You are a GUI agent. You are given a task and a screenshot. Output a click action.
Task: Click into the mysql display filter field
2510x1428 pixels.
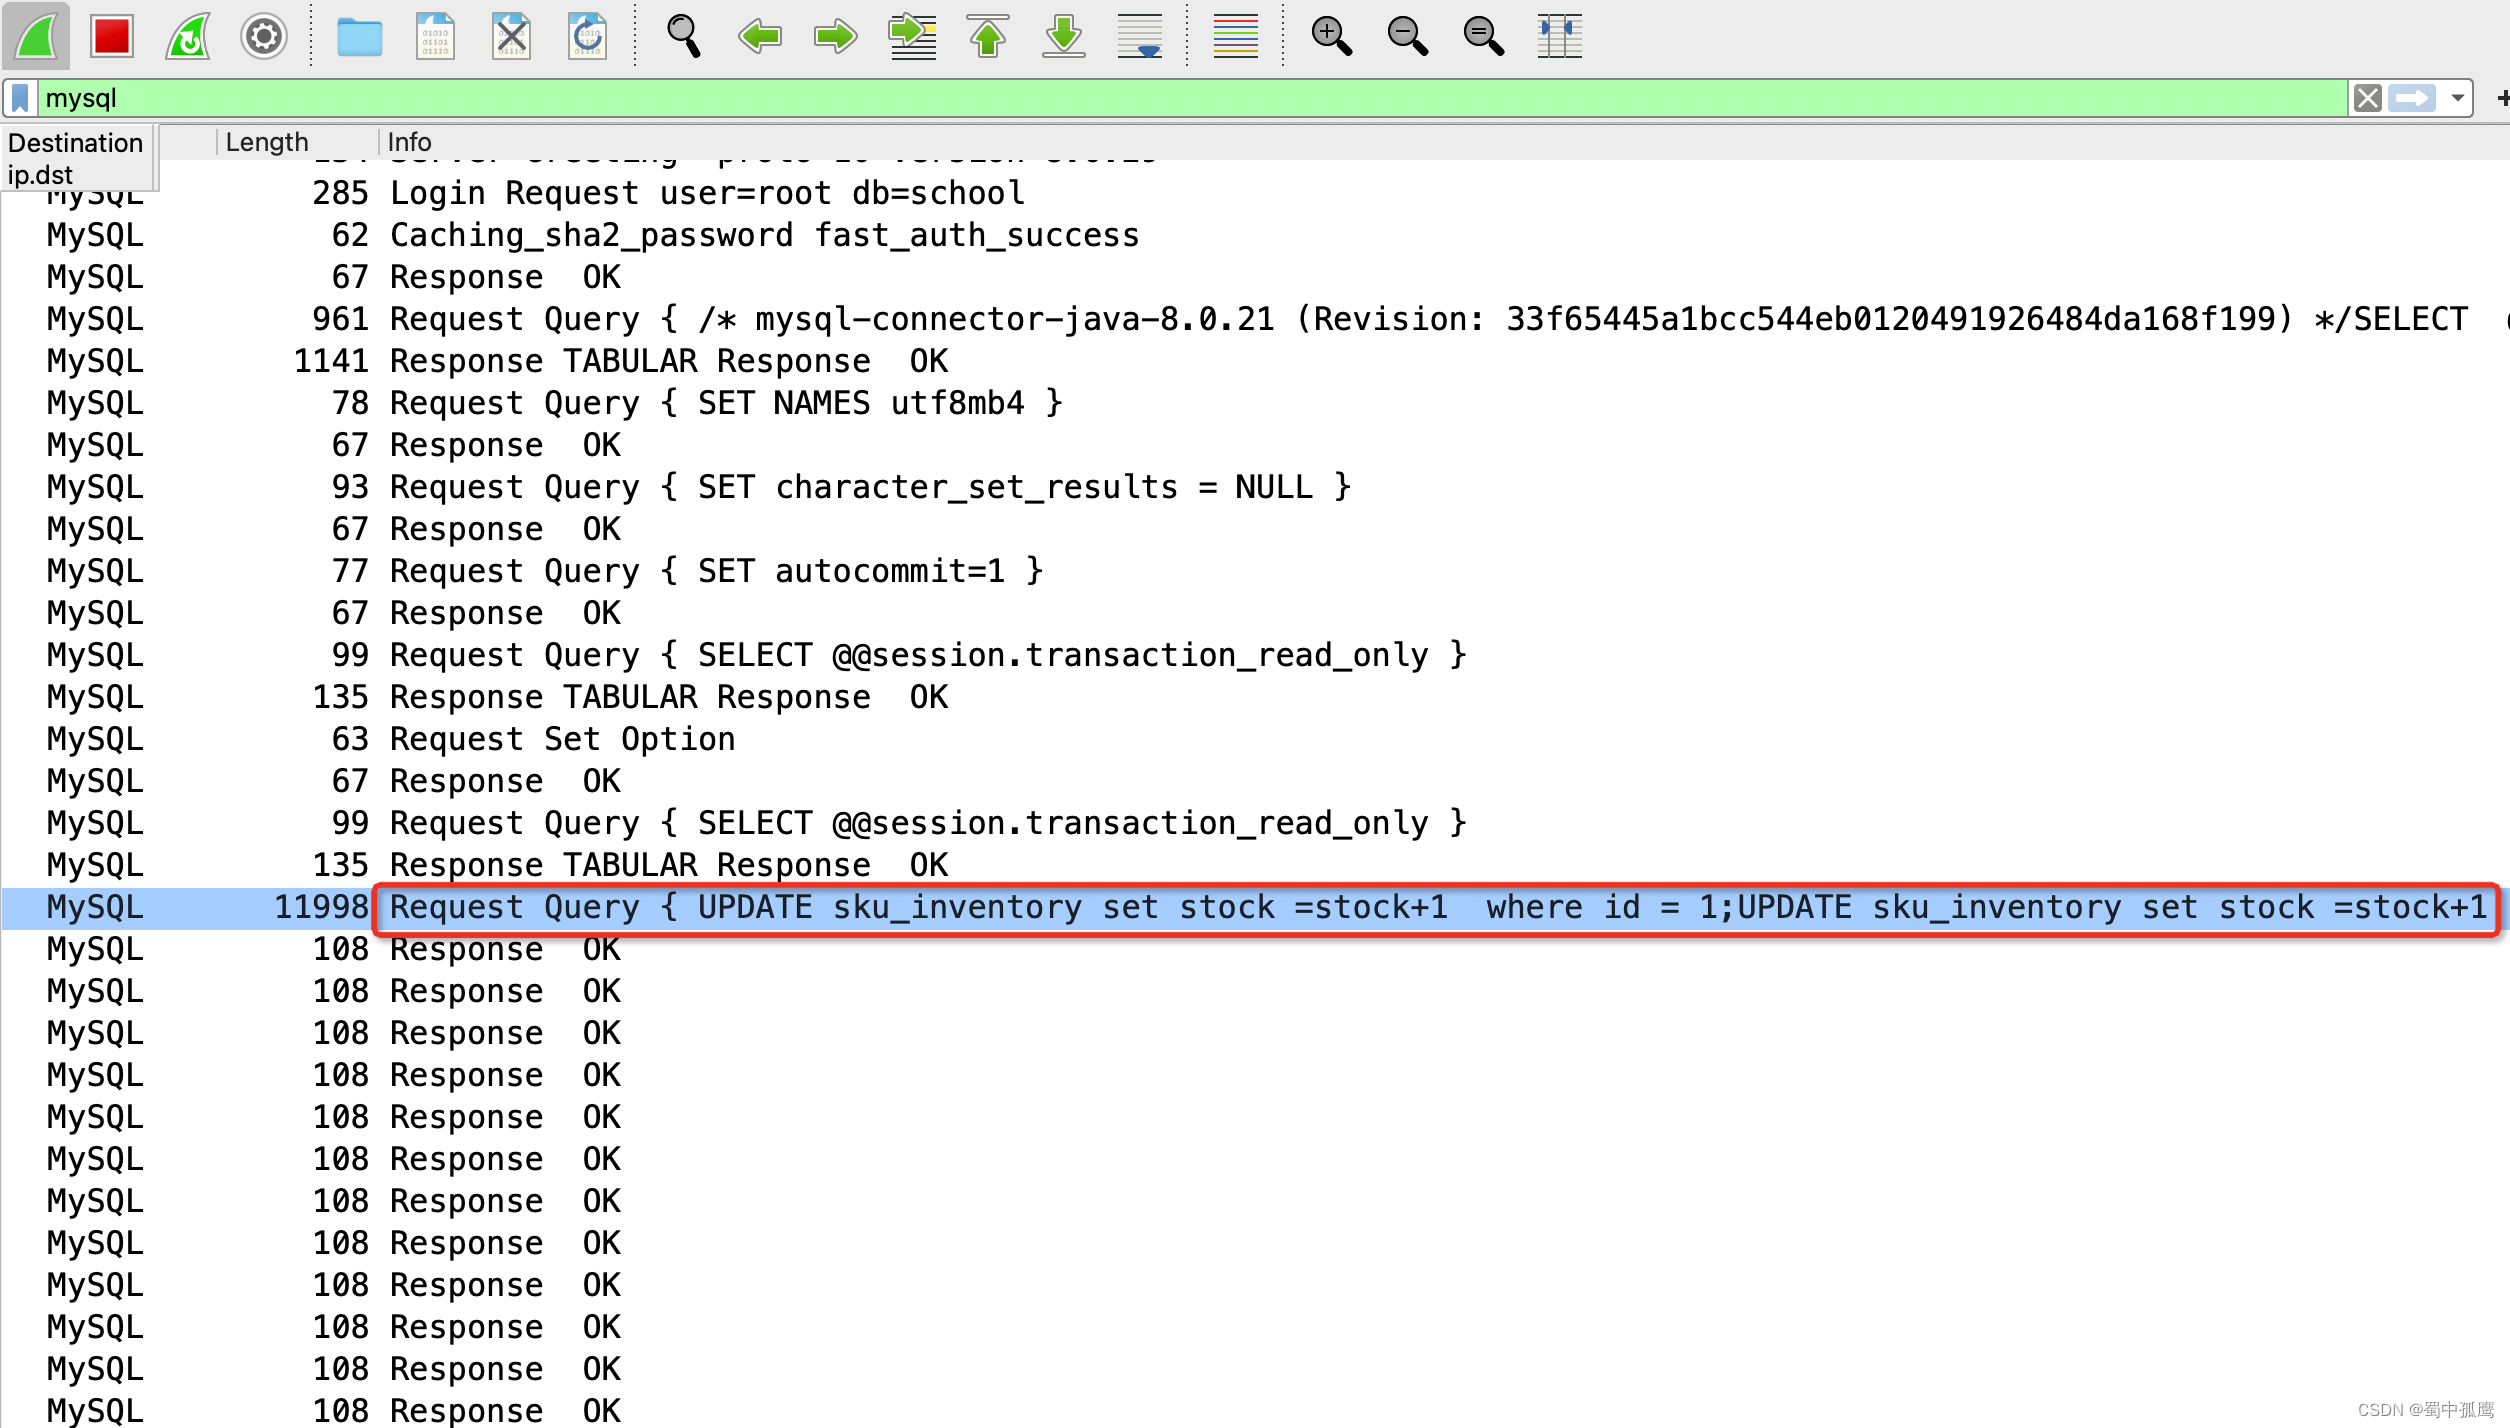click(x=1190, y=98)
